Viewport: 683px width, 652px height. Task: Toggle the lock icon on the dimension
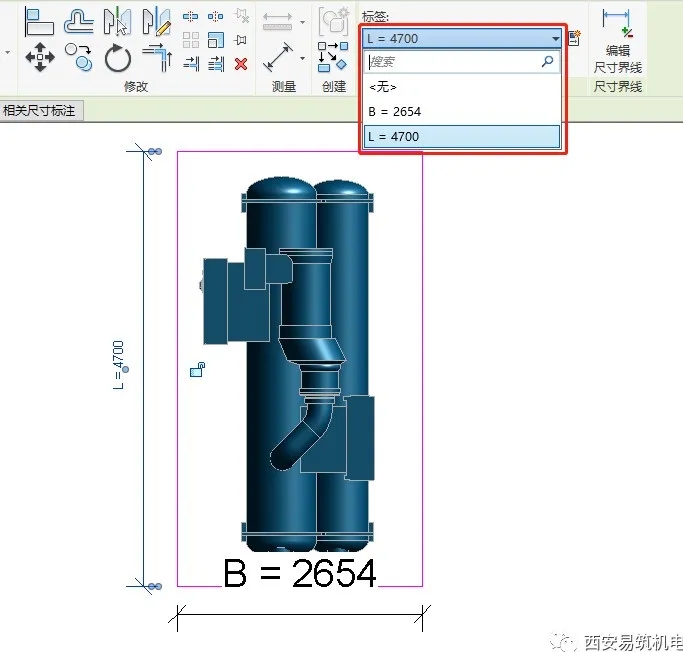pyautogui.click(x=197, y=370)
